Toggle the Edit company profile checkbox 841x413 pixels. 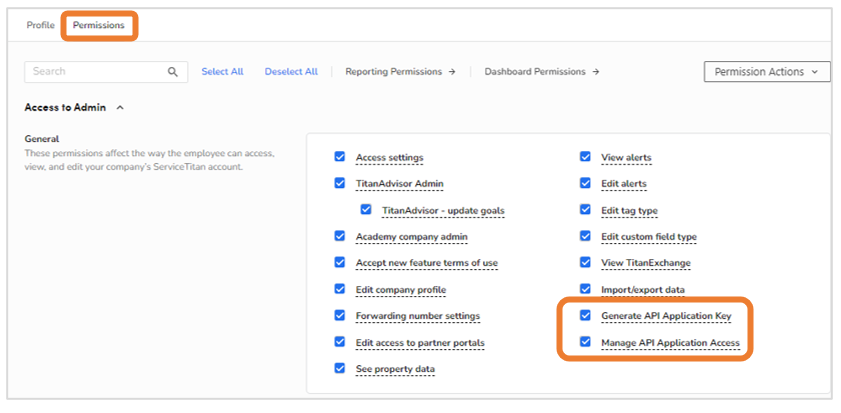(x=340, y=289)
